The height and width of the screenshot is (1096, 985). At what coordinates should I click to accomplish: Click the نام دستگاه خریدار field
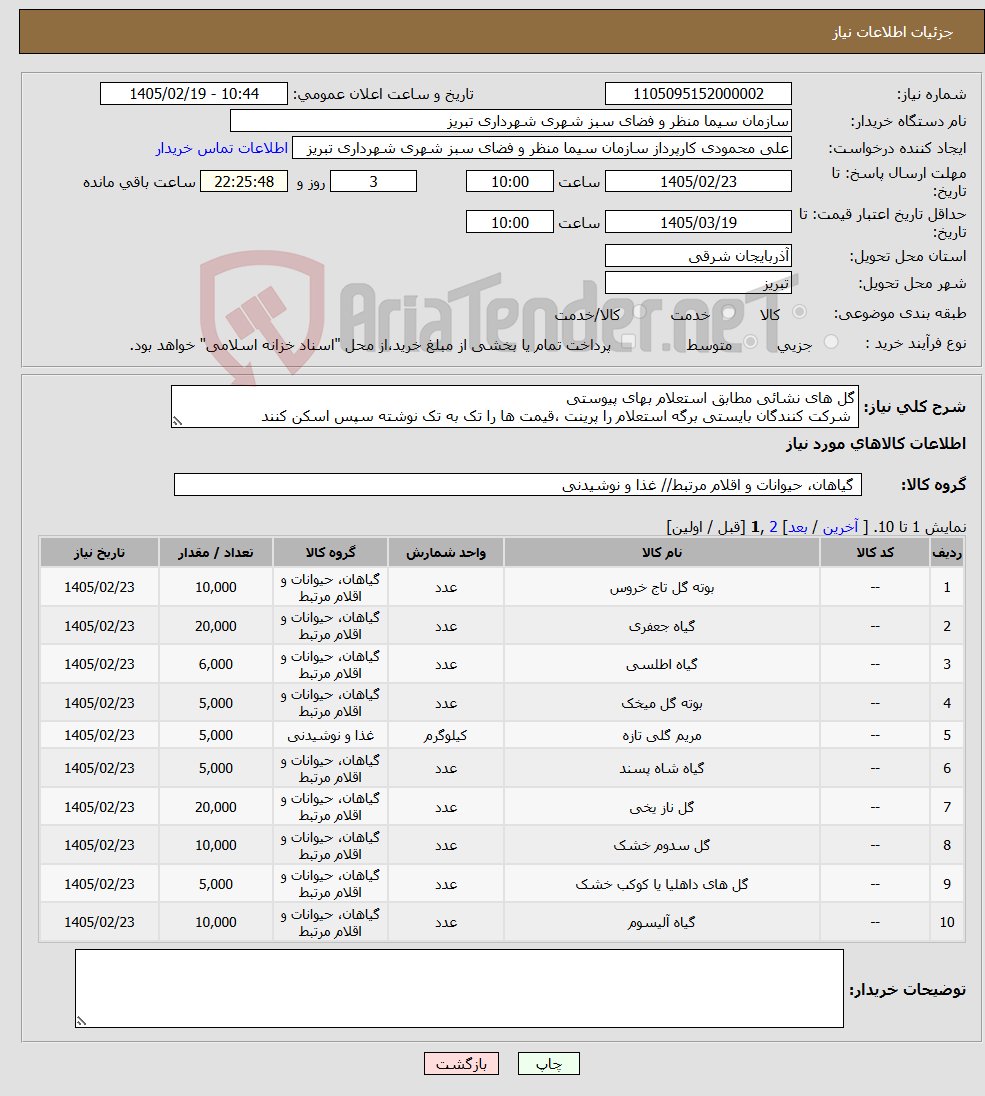click(x=510, y=121)
